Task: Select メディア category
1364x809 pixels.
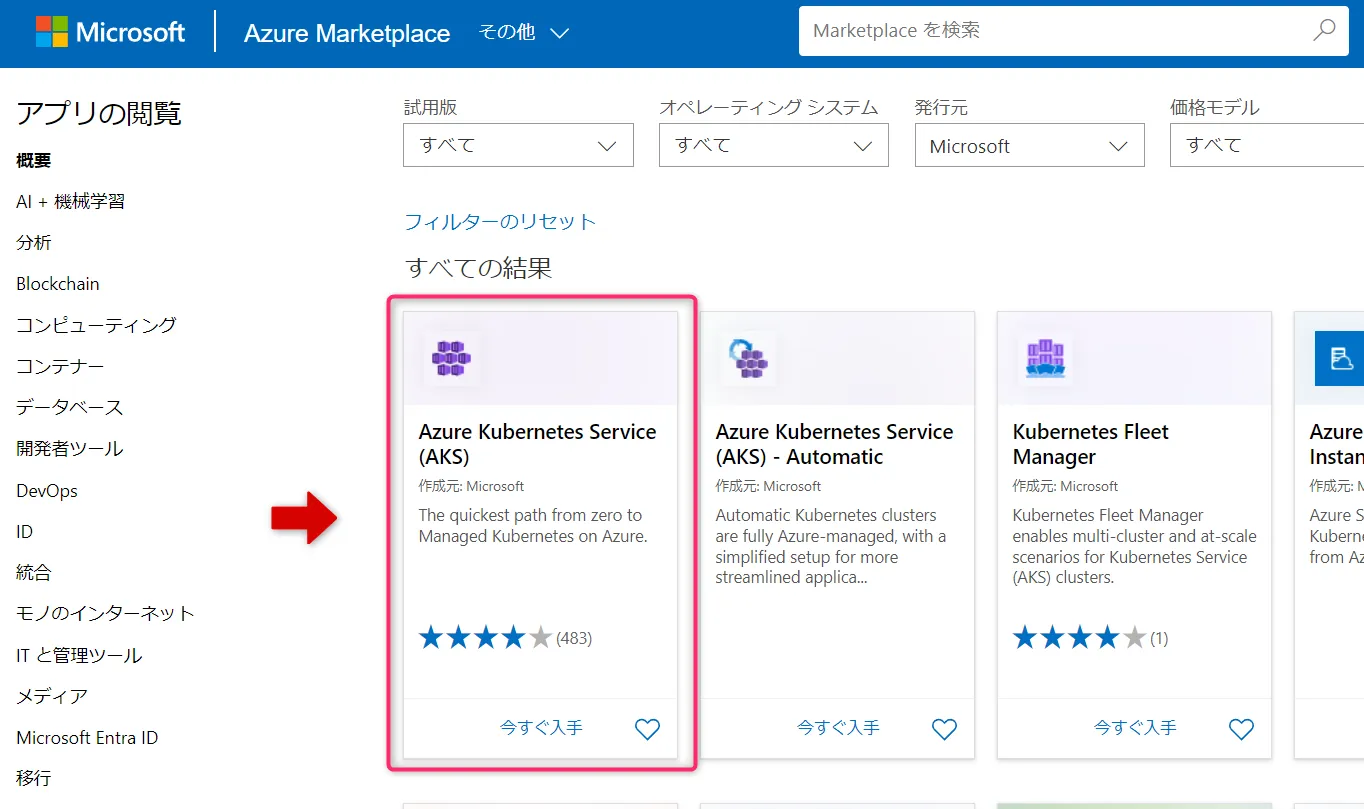Action: pos(52,696)
